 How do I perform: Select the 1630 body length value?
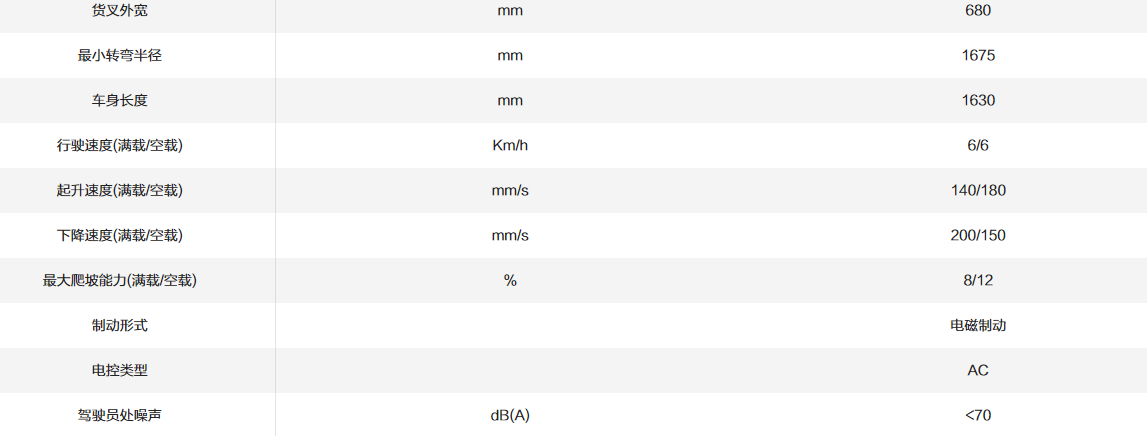click(978, 101)
